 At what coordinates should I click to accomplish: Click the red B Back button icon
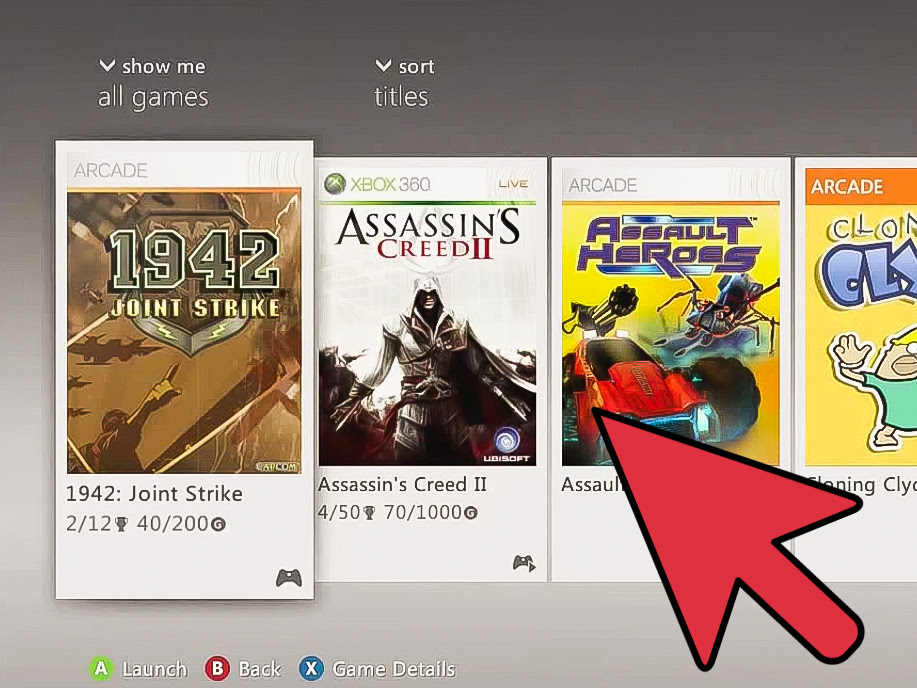pos(218,668)
